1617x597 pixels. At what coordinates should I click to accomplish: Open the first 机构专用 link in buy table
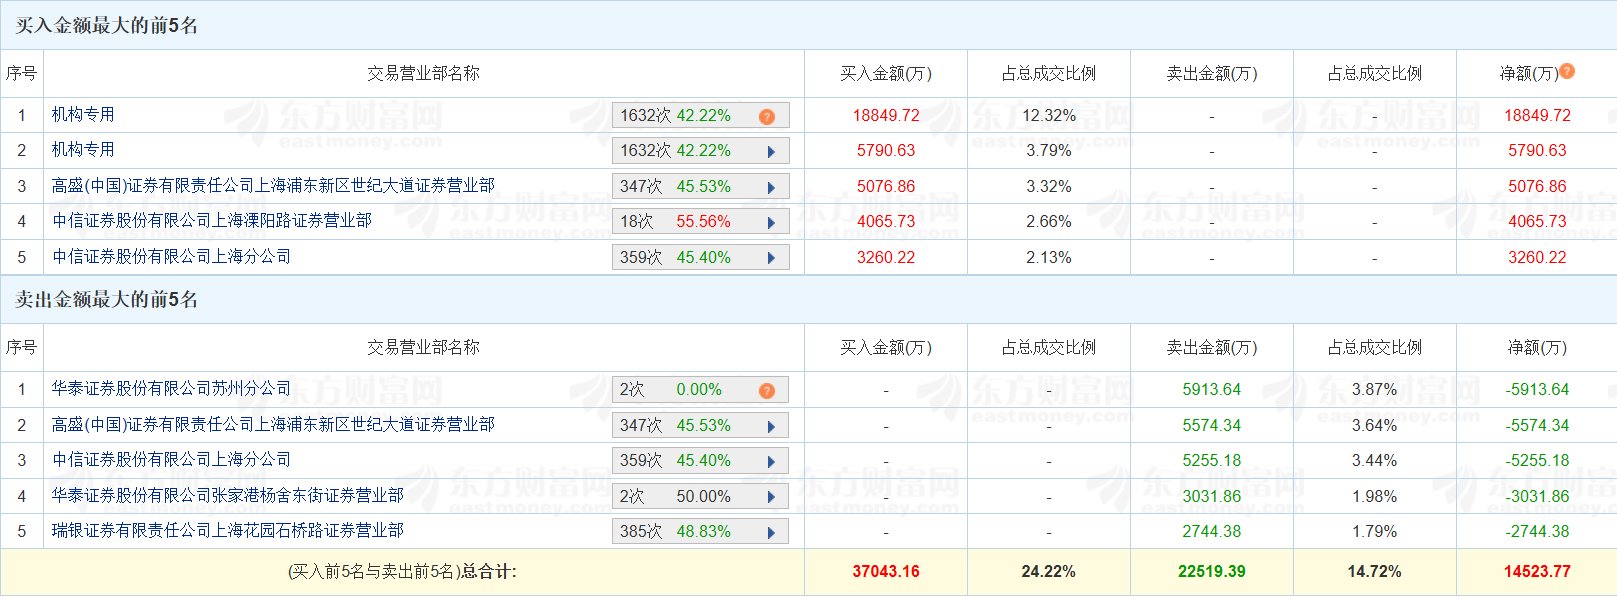coord(83,115)
